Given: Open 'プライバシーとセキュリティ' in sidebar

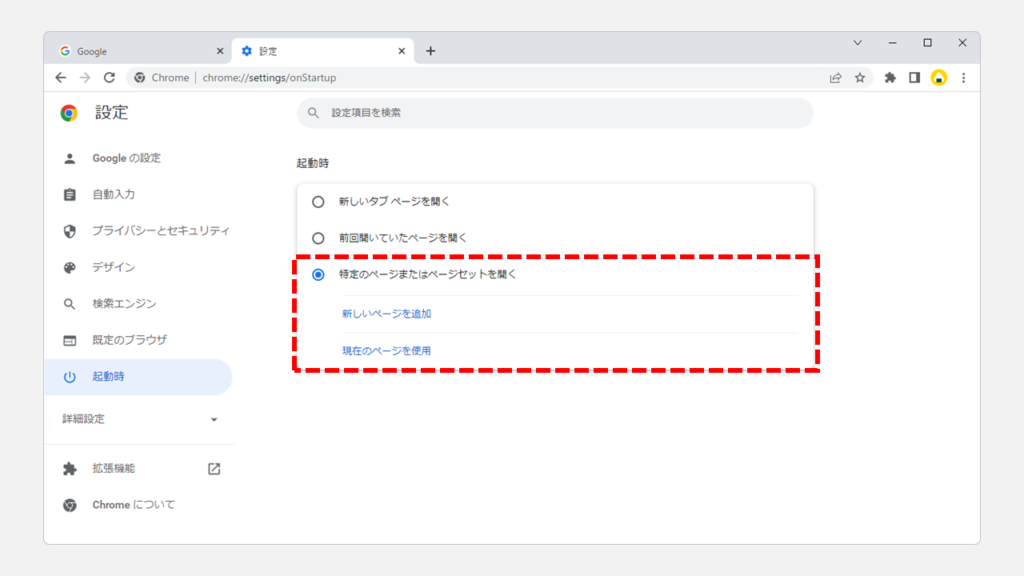Looking at the screenshot, I should (160, 231).
